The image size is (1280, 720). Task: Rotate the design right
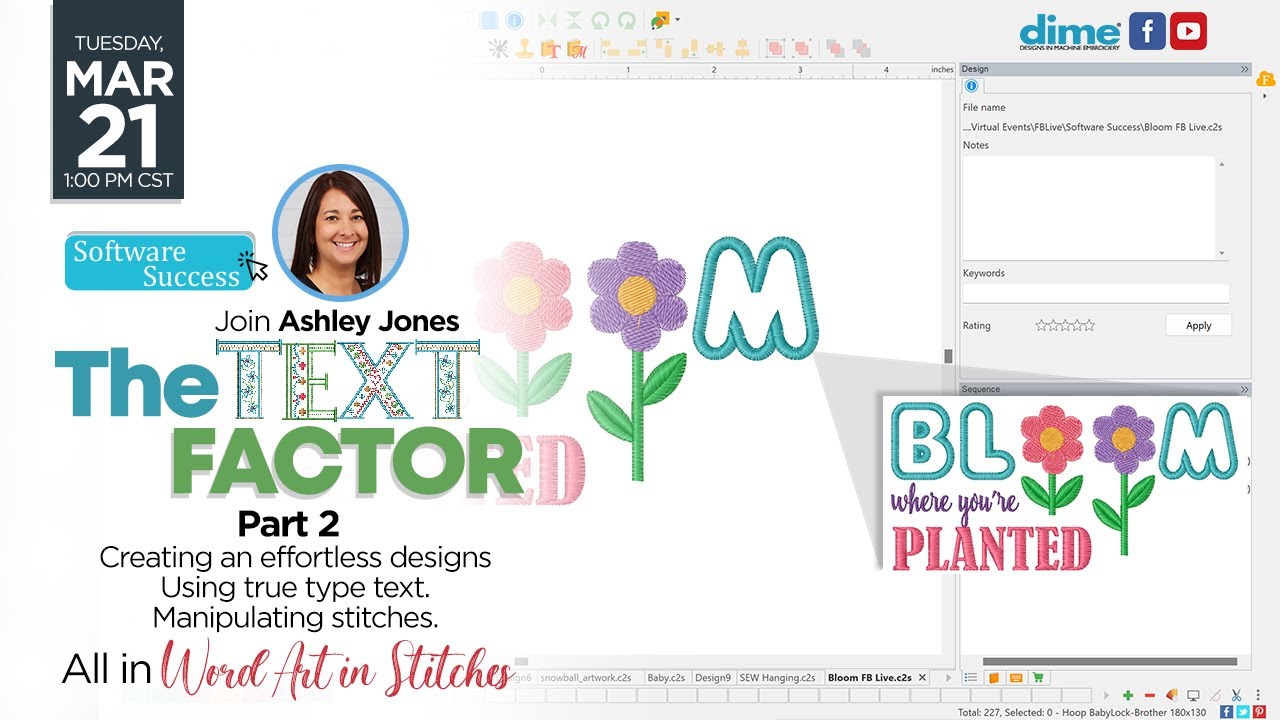tap(627, 20)
